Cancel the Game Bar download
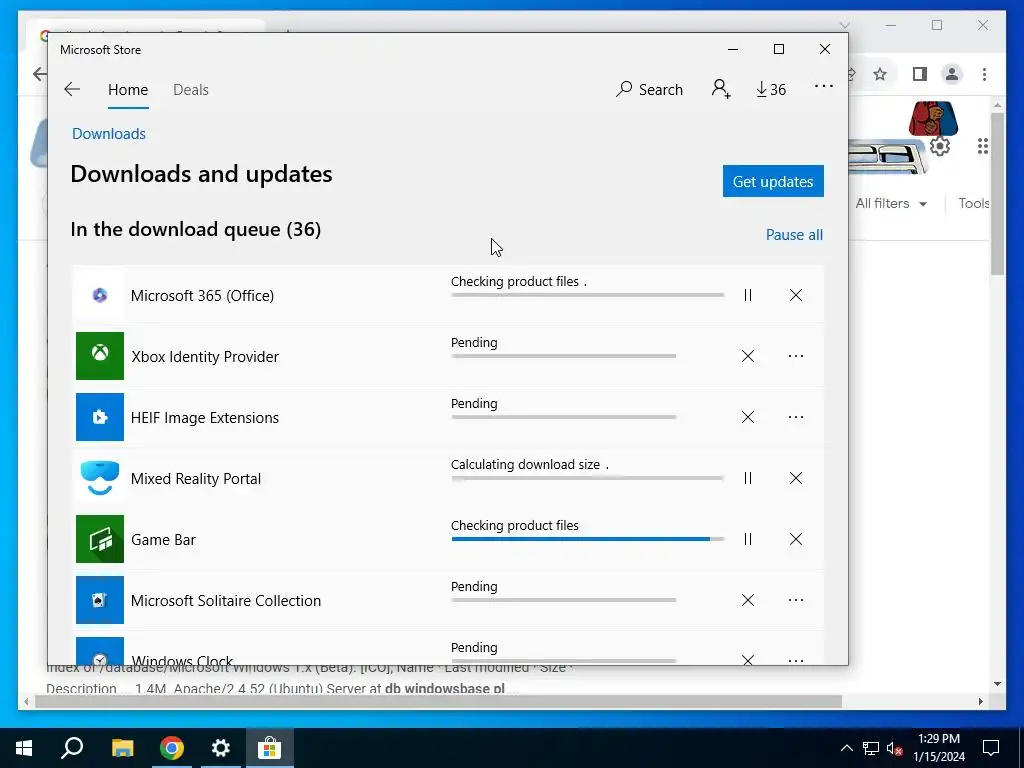 pos(795,539)
